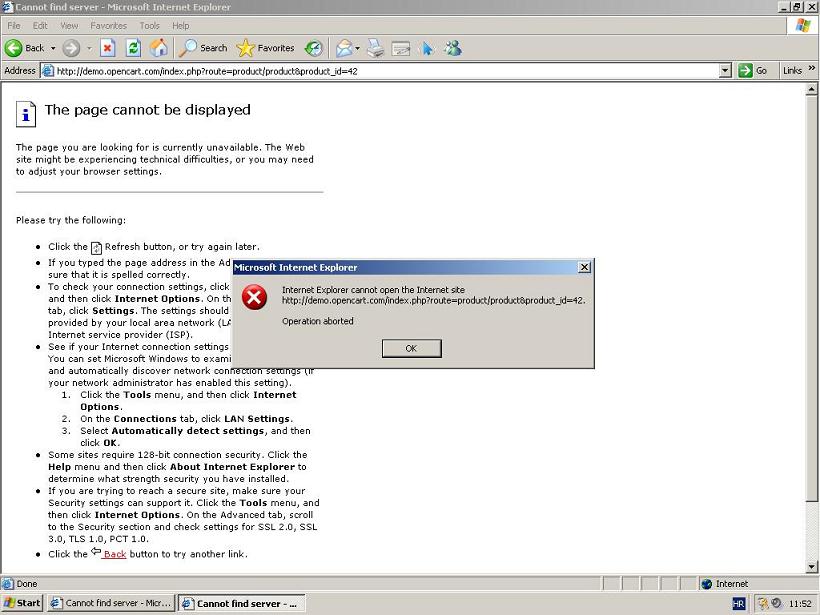Click the 'Please try the following:' text
The width and height of the screenshot is (820, 615).
tap(71, 220)
